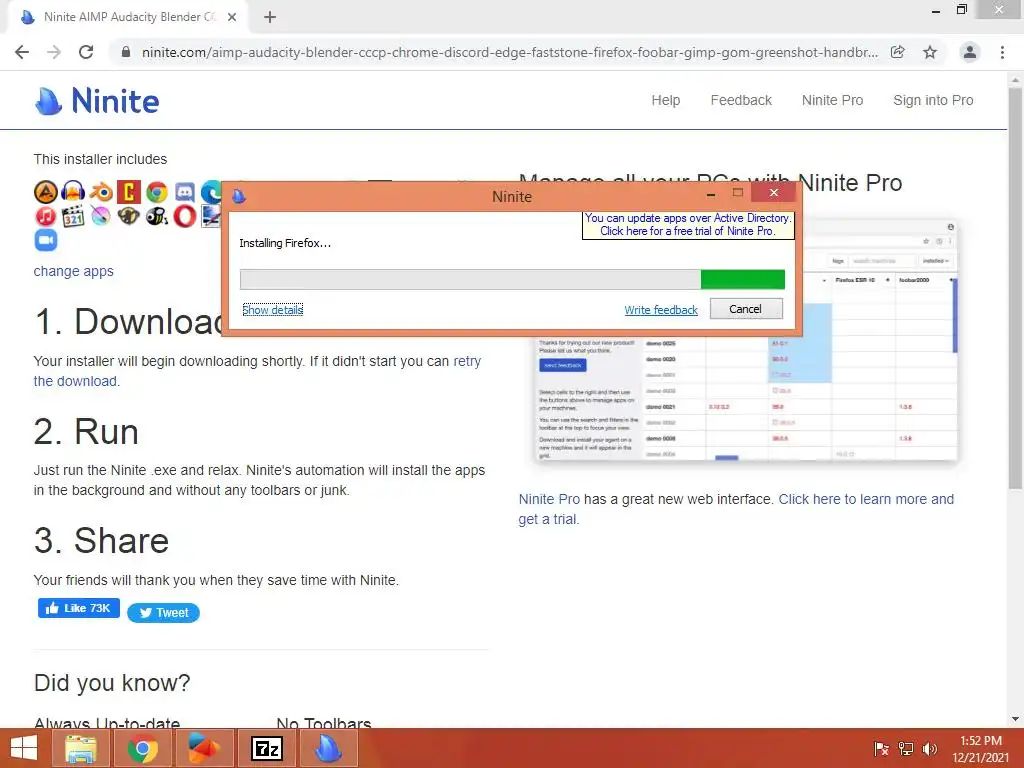
Task: Click the iTunes music note icon
Action: (x=46, y=216)
